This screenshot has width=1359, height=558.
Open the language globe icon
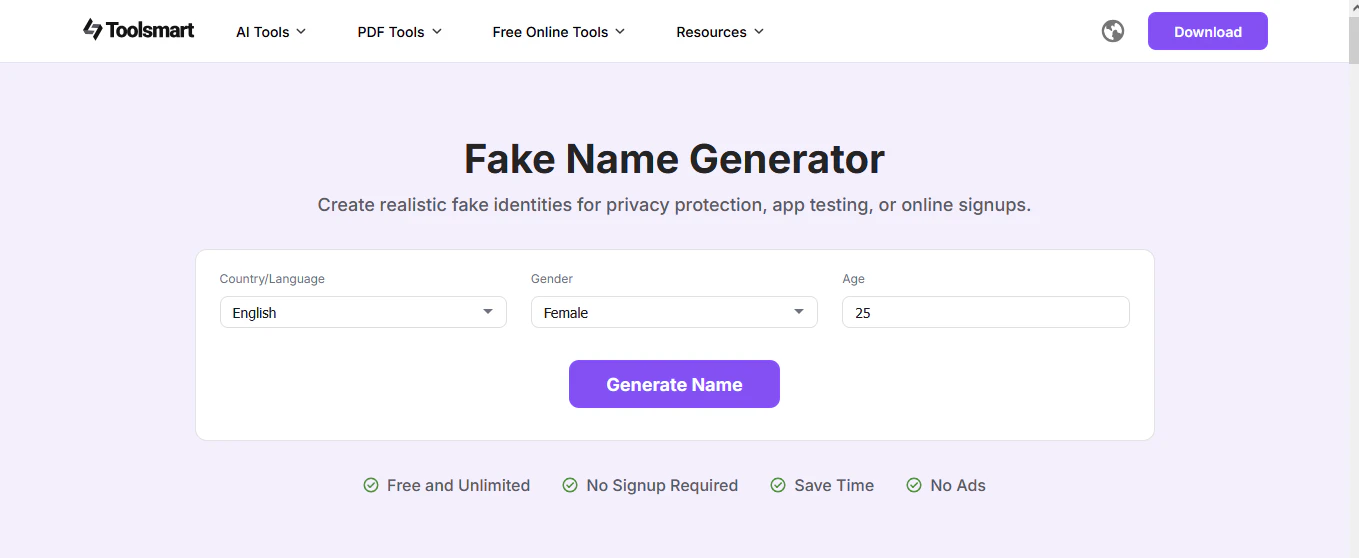point(1113,31)
